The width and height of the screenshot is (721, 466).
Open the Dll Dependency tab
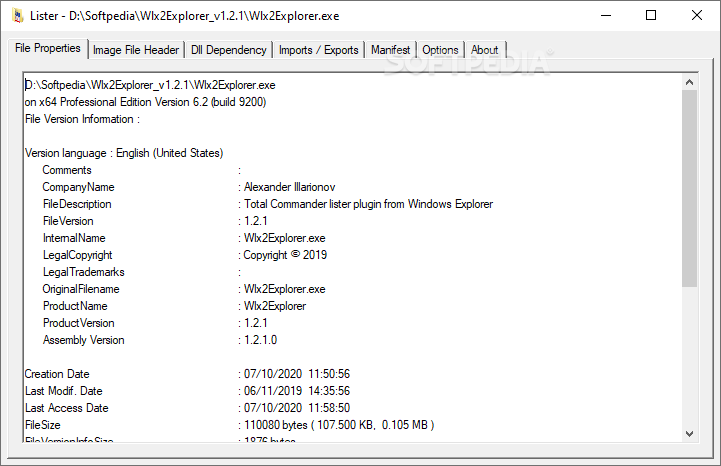[229, 50]
